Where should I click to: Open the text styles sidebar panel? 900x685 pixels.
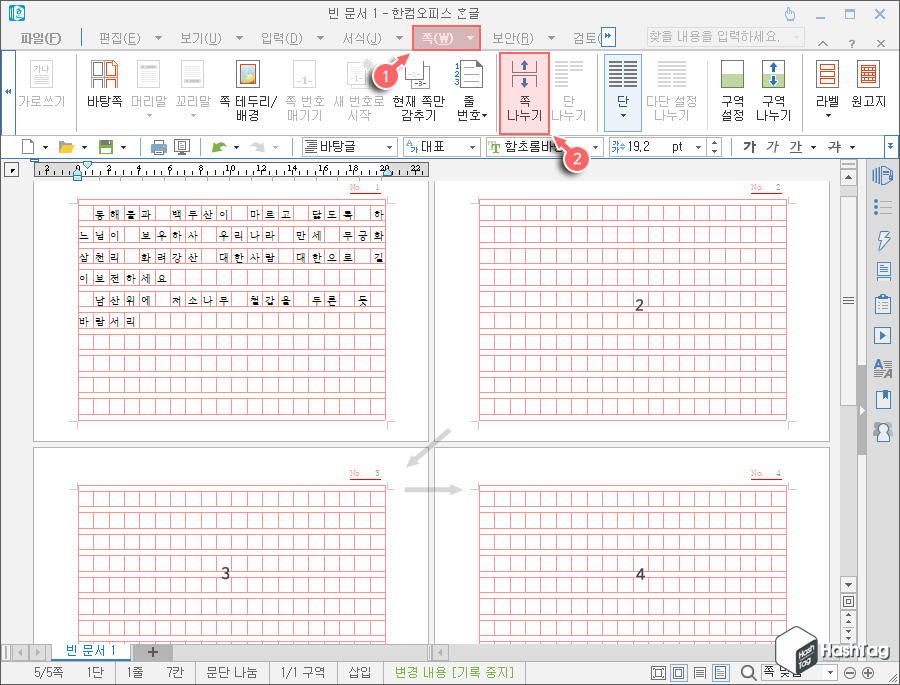883,367
